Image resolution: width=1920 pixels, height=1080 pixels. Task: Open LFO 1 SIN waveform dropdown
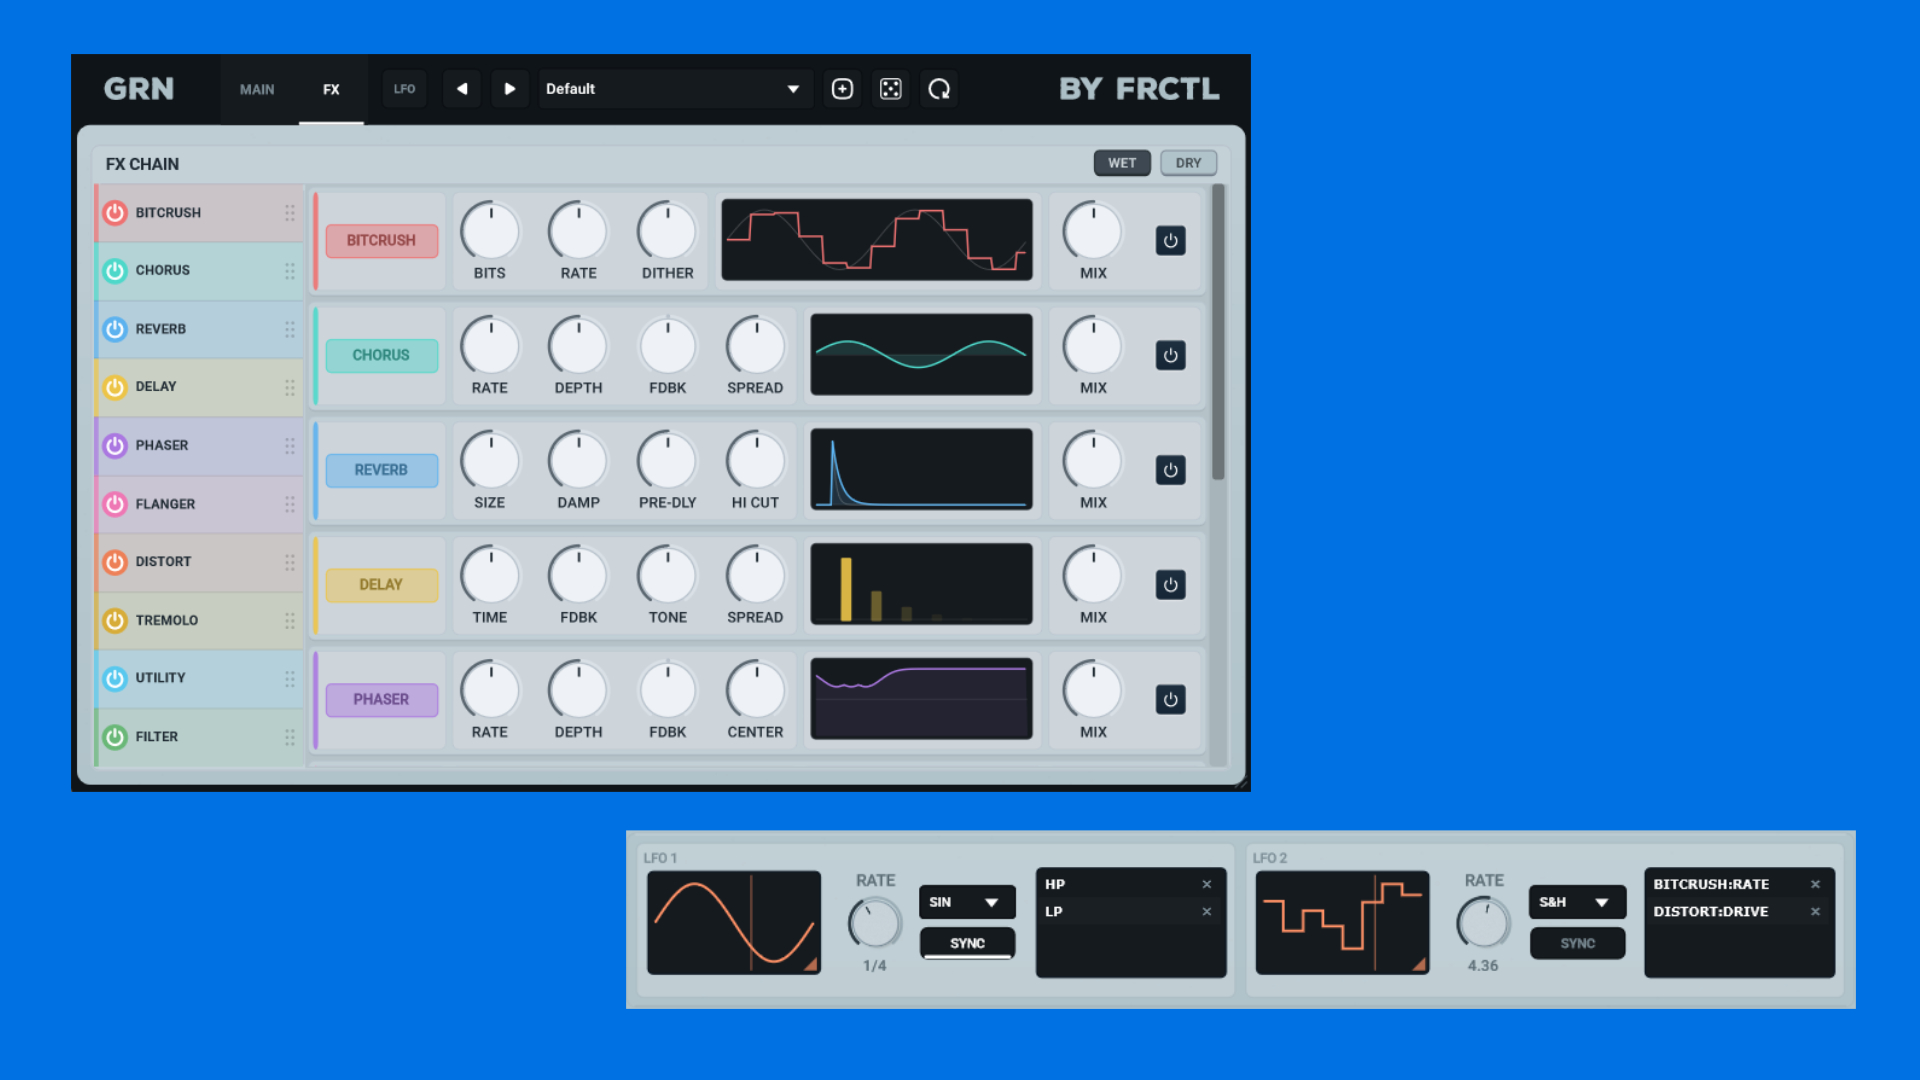(966, 902)
